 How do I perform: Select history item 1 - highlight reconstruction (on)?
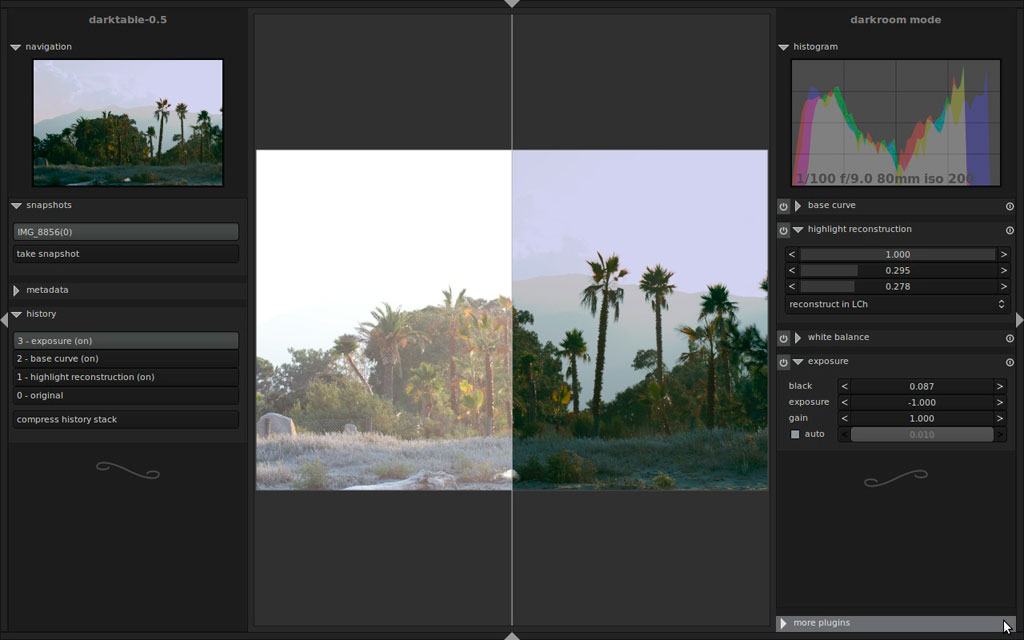(x=125, y=377)
